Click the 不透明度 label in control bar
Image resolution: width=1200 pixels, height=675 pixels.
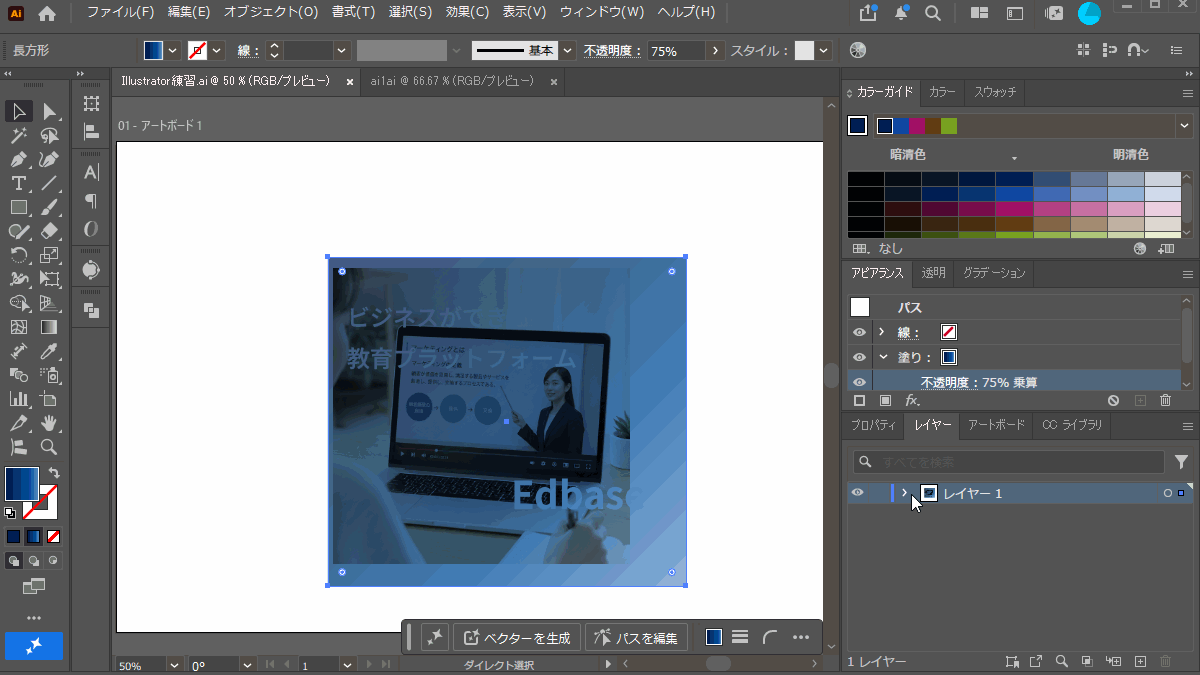[x=613, y=51]
